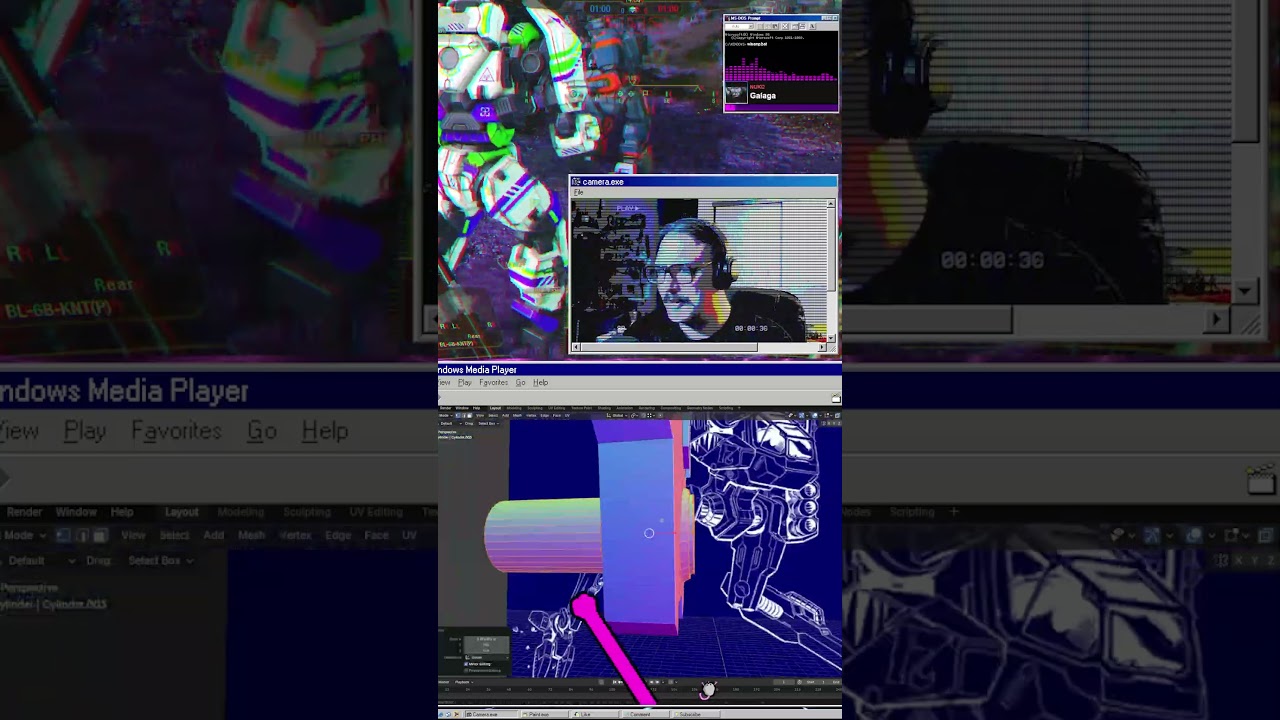The image size is (1280, 720).
Task: Click the full screen icon in MS-DOS Prompt toolbar
Action: pyautogui.click(x=785, y=26)
